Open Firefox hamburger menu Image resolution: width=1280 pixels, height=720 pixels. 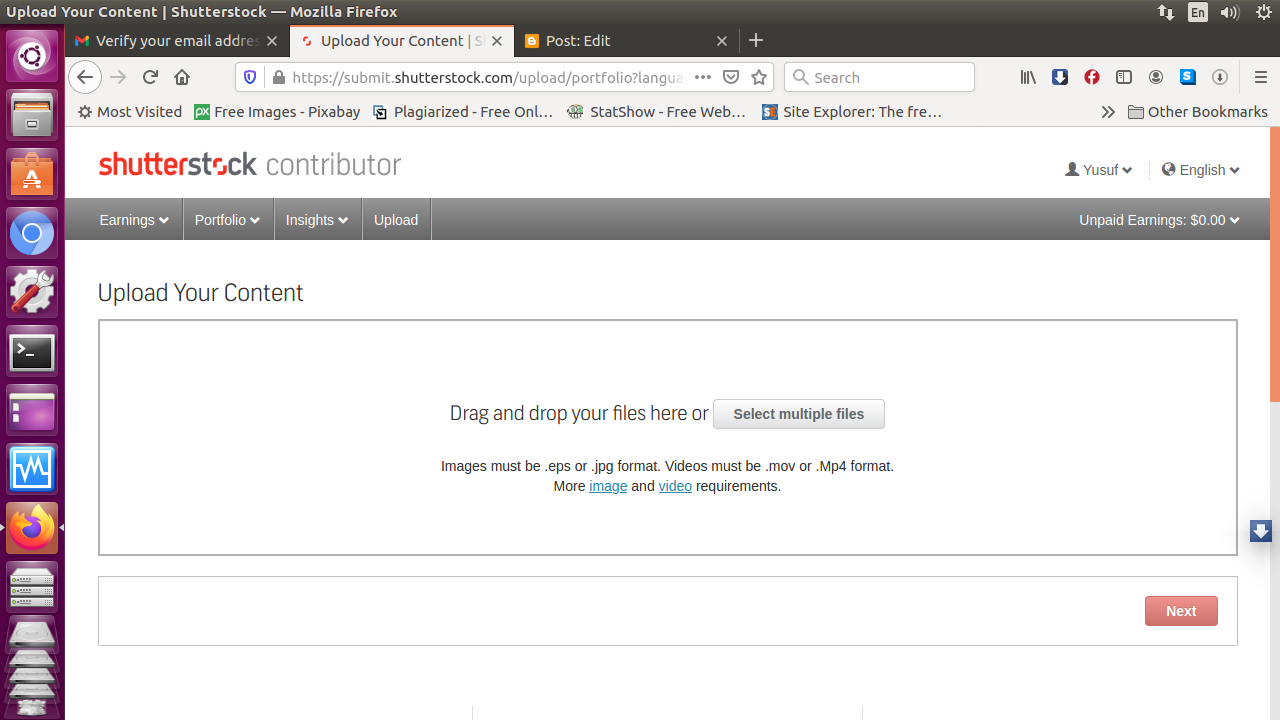1260,77
